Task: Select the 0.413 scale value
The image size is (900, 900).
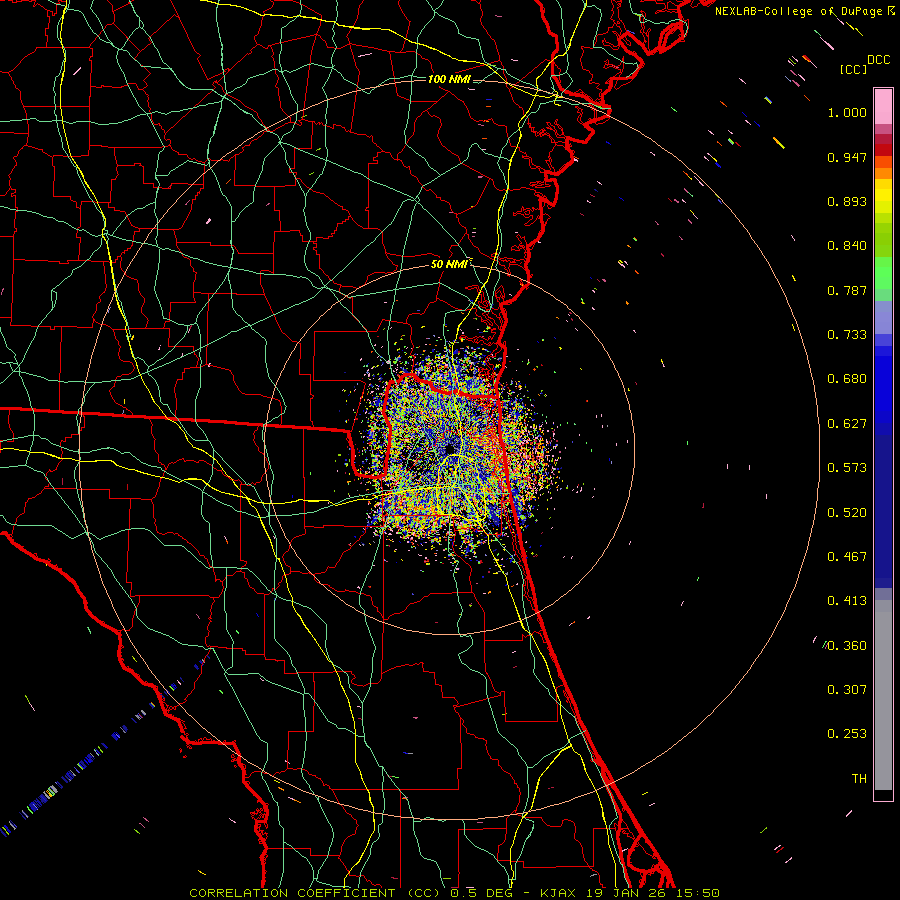Action: click(x=847, y=601)
